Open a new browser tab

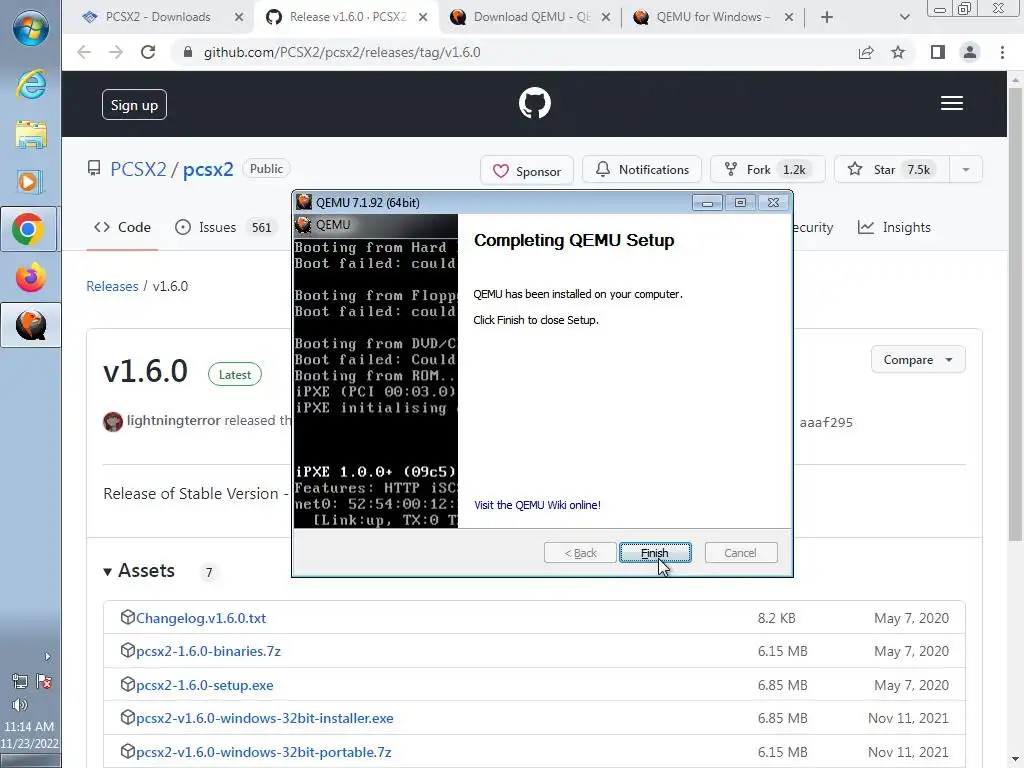[x=827, y=17]
